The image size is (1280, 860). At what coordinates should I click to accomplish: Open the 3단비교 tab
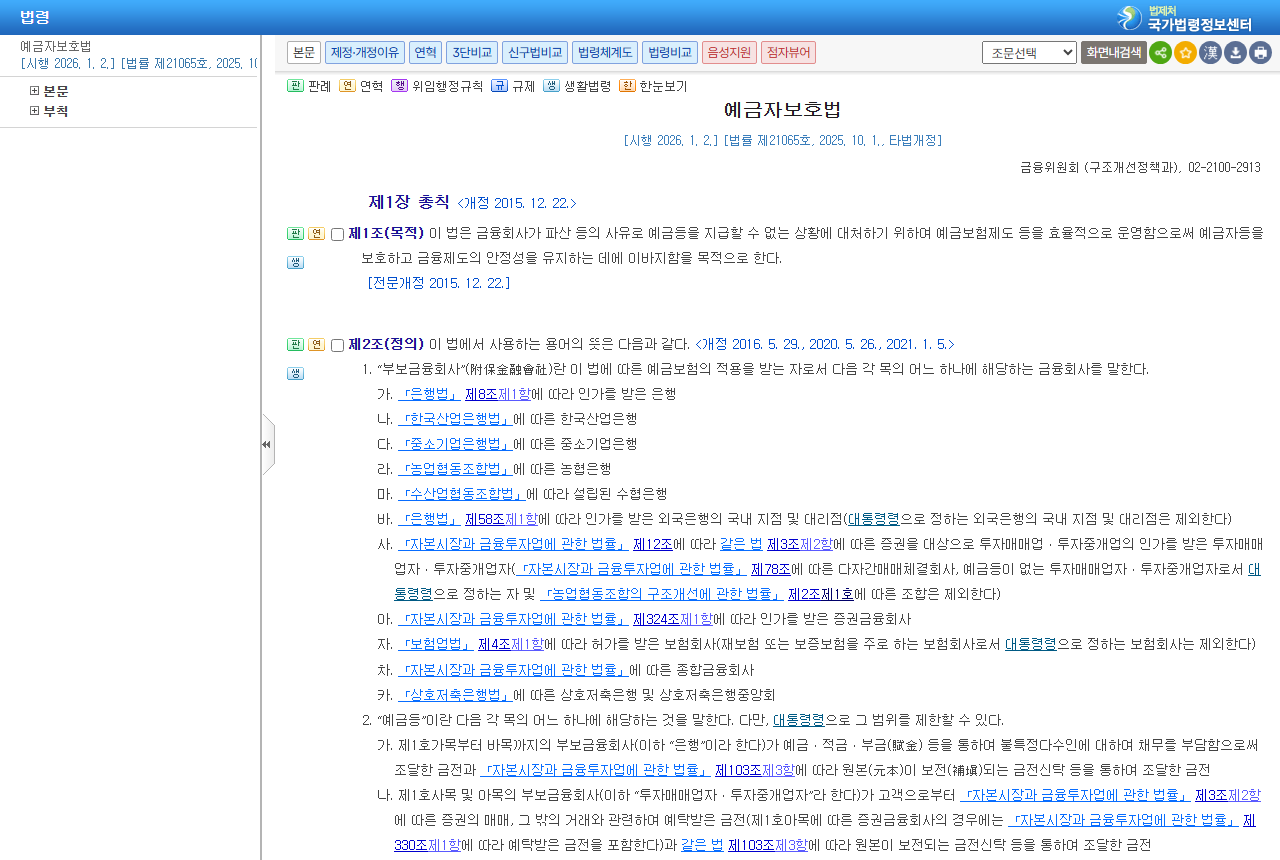coord(472,52)
